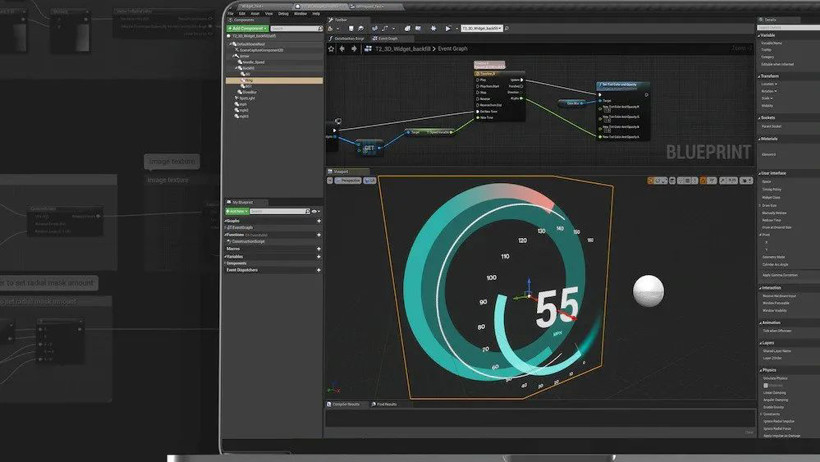Open the Location type dropdown under Transform

click(x=769, y=84)
